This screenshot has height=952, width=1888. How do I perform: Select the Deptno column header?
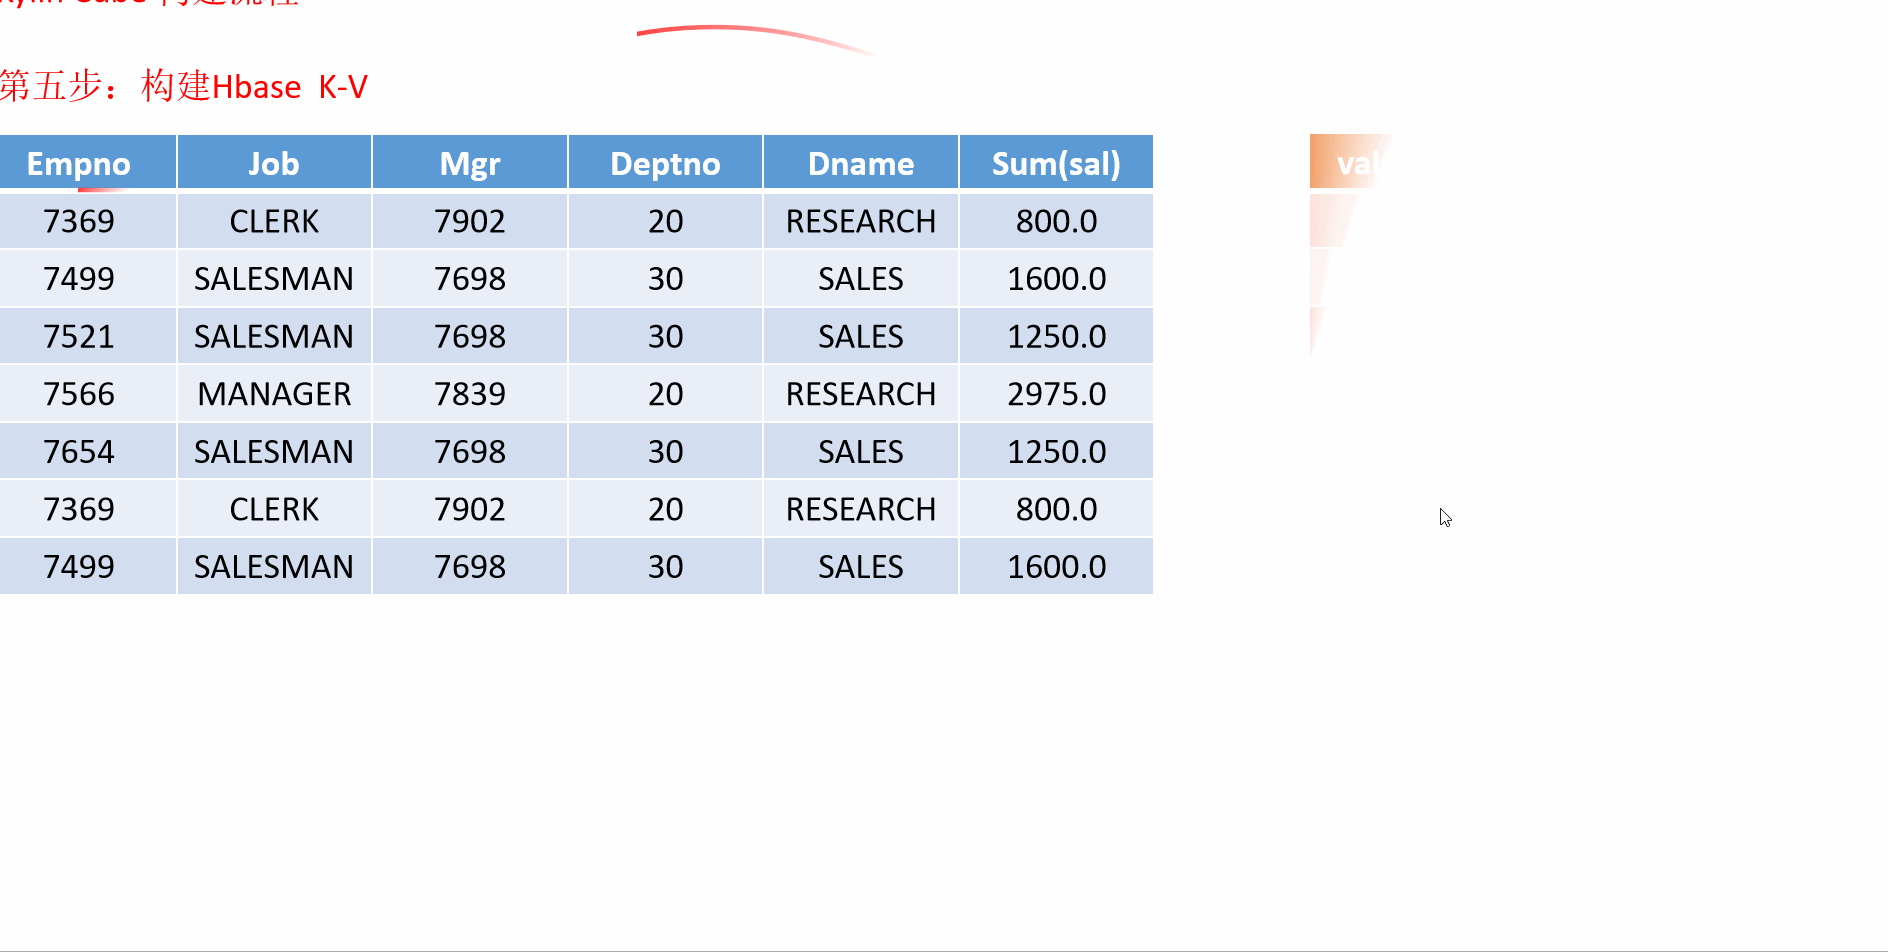click(x=665, y=162)
